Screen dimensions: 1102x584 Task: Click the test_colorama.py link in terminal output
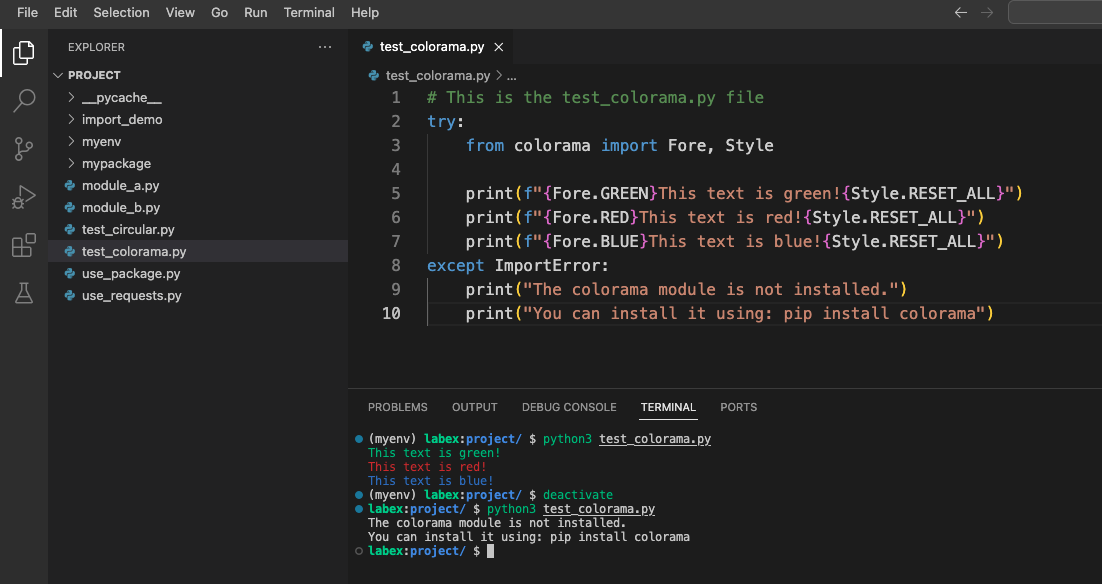[x=655, y=438]
